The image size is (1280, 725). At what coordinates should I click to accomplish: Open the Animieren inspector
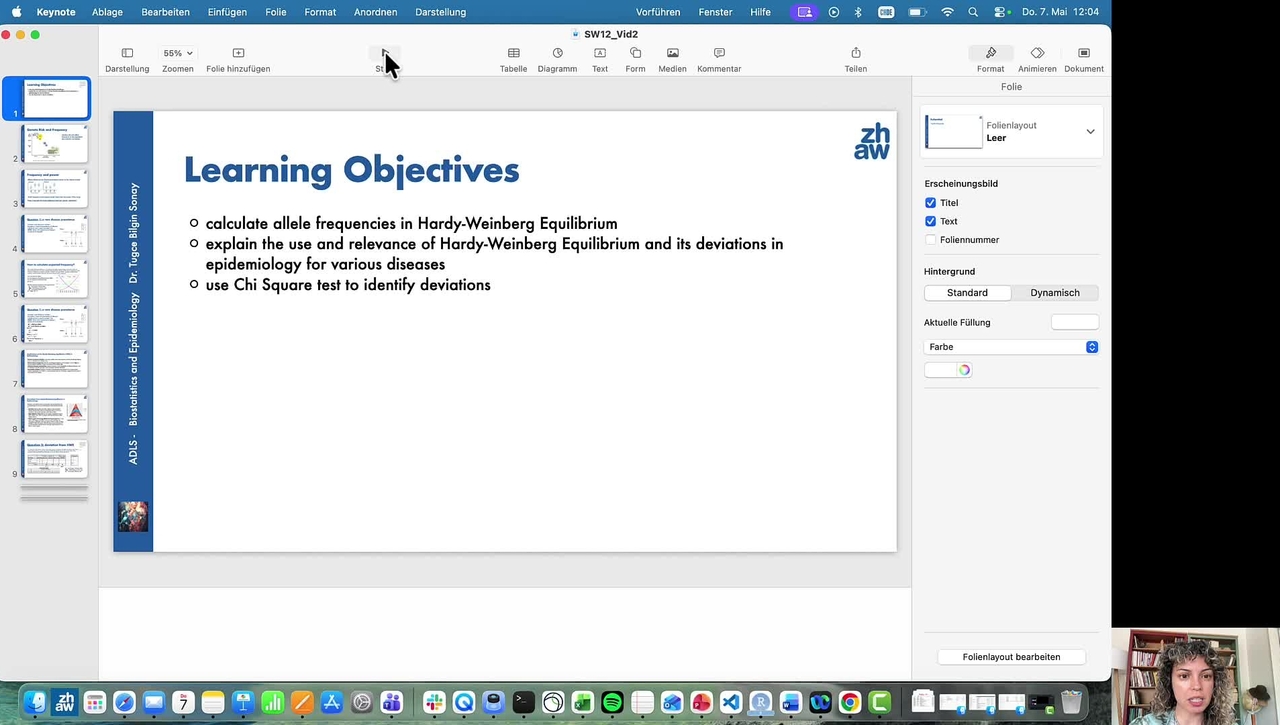coord(1037,60)
